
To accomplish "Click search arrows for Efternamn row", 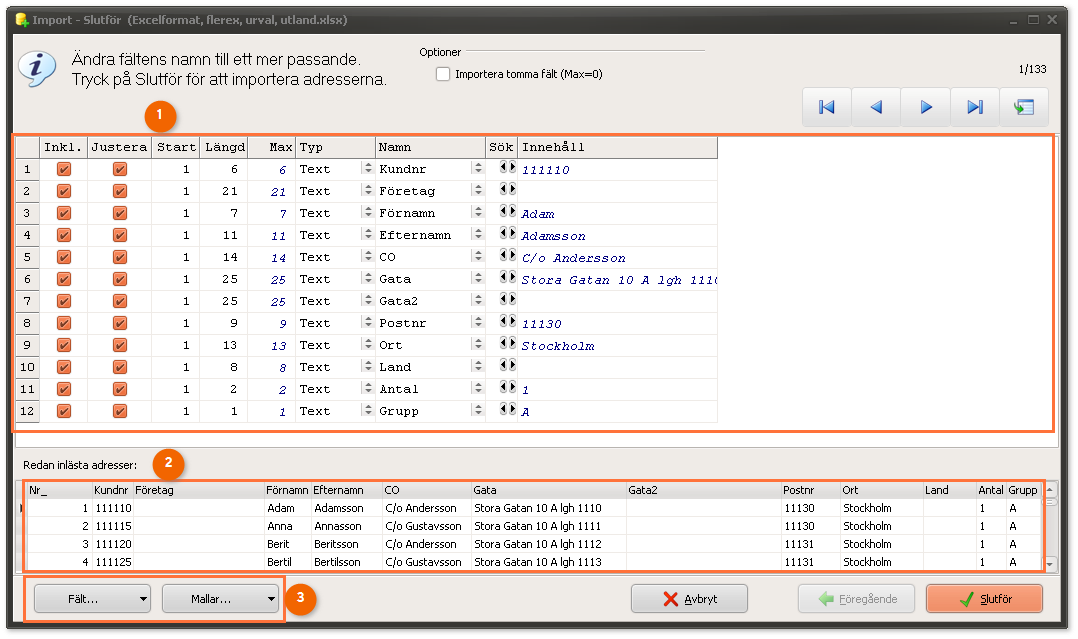I will pyautogui.click(x=507, y=233).
